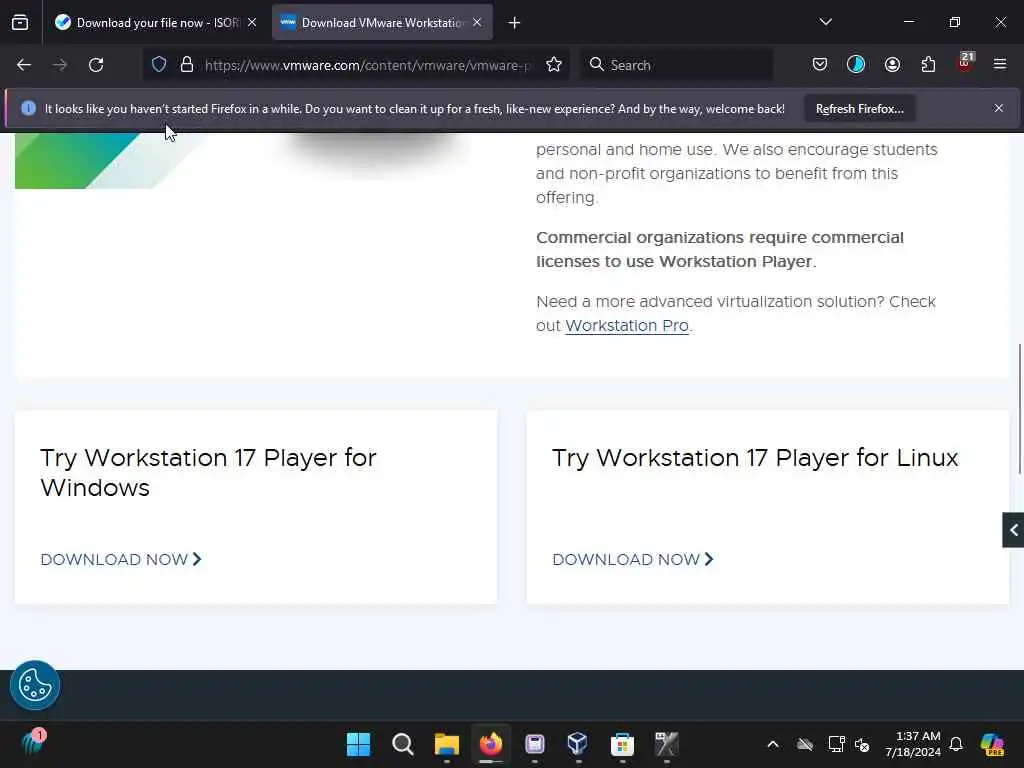Open the Firefox account menu
Image resolution: width=1024 pixels, height=768 pixels.
pyautogui.click(x=892, y=65)
